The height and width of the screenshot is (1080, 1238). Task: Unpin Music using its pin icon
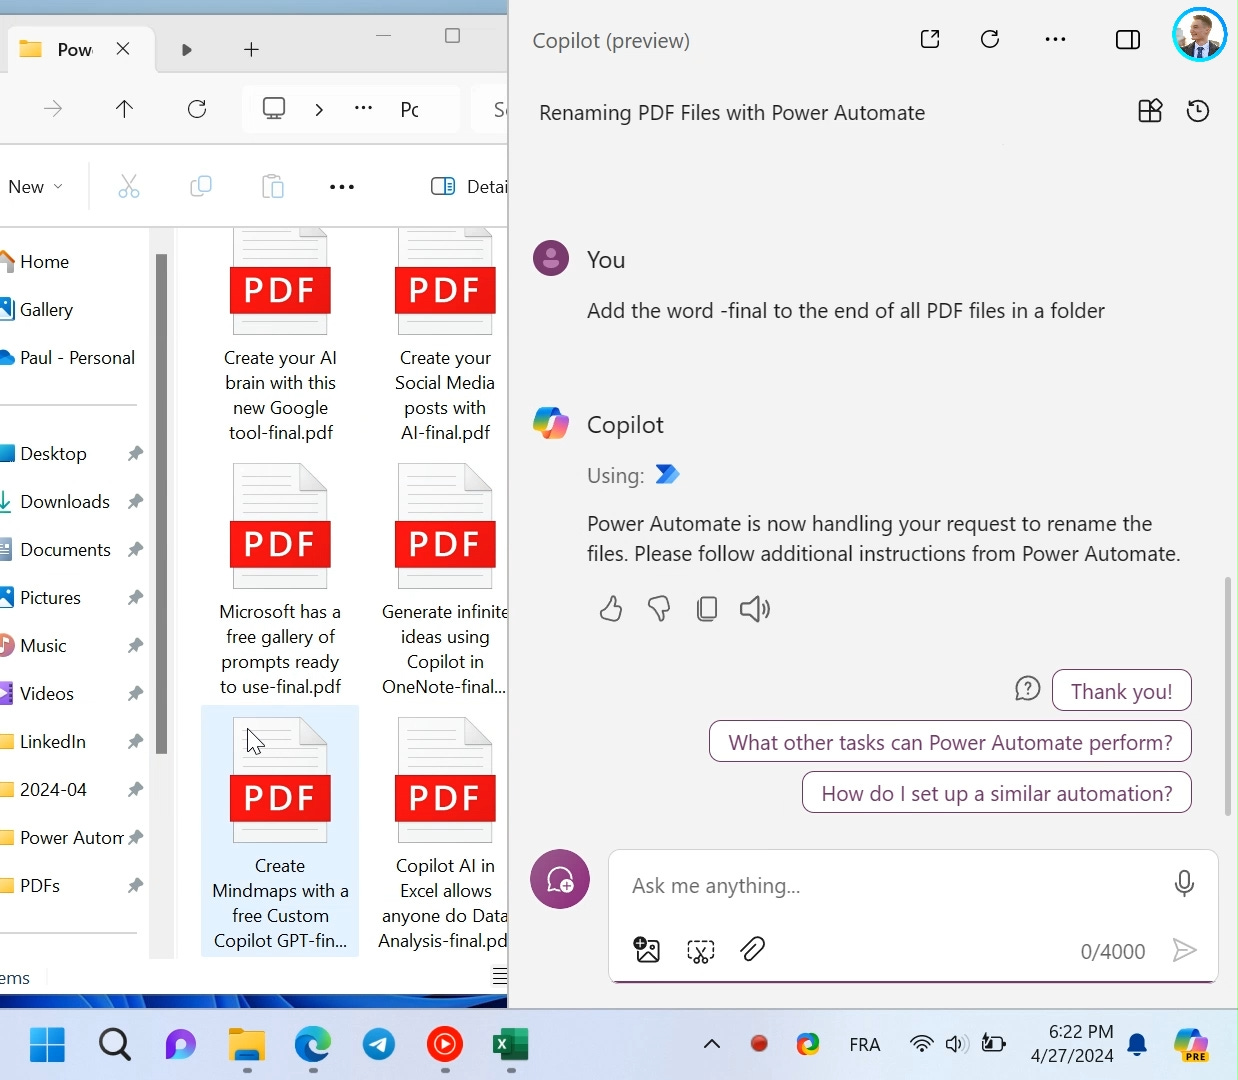(135, 646)
